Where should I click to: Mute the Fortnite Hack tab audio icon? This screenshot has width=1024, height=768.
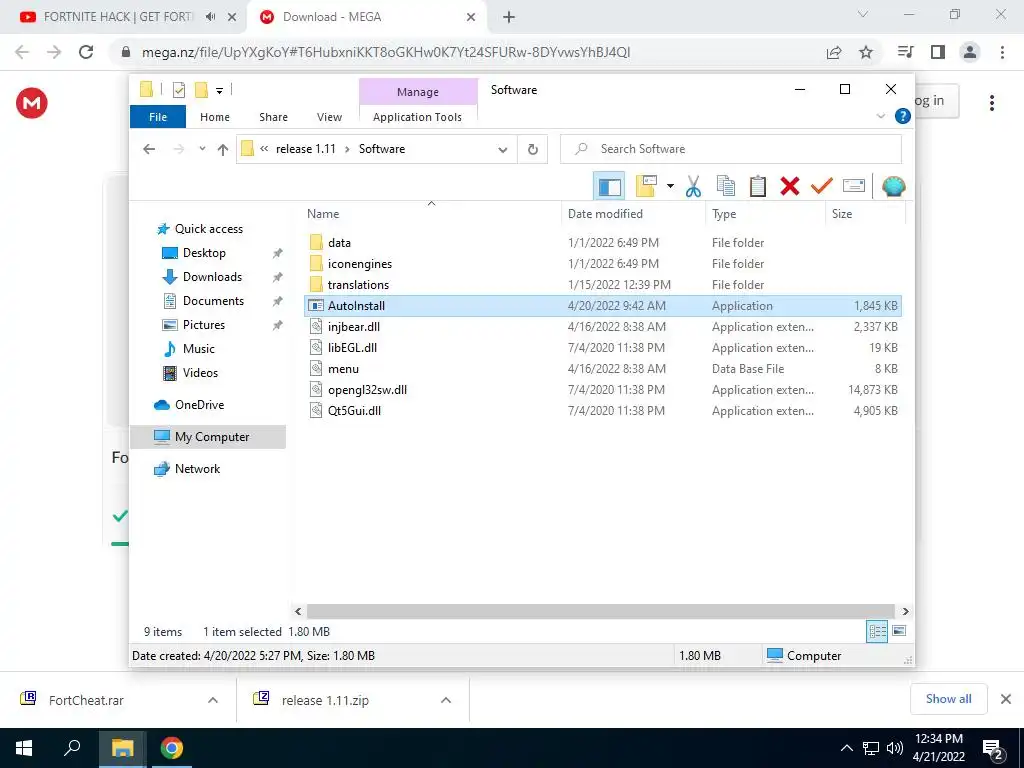tap(210, 17)
